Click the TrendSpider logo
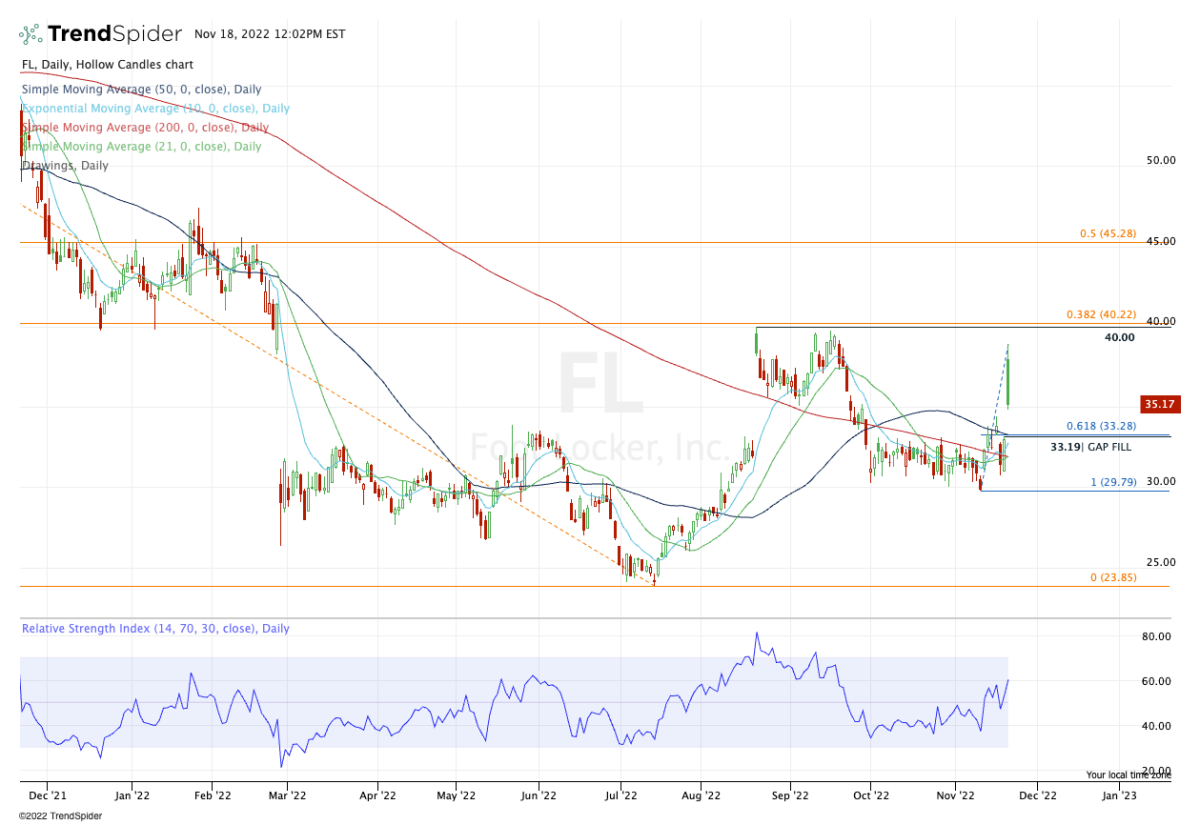The width and height of the screenshot is (1200, 825). pyautogui.click(x=100, y=34)
